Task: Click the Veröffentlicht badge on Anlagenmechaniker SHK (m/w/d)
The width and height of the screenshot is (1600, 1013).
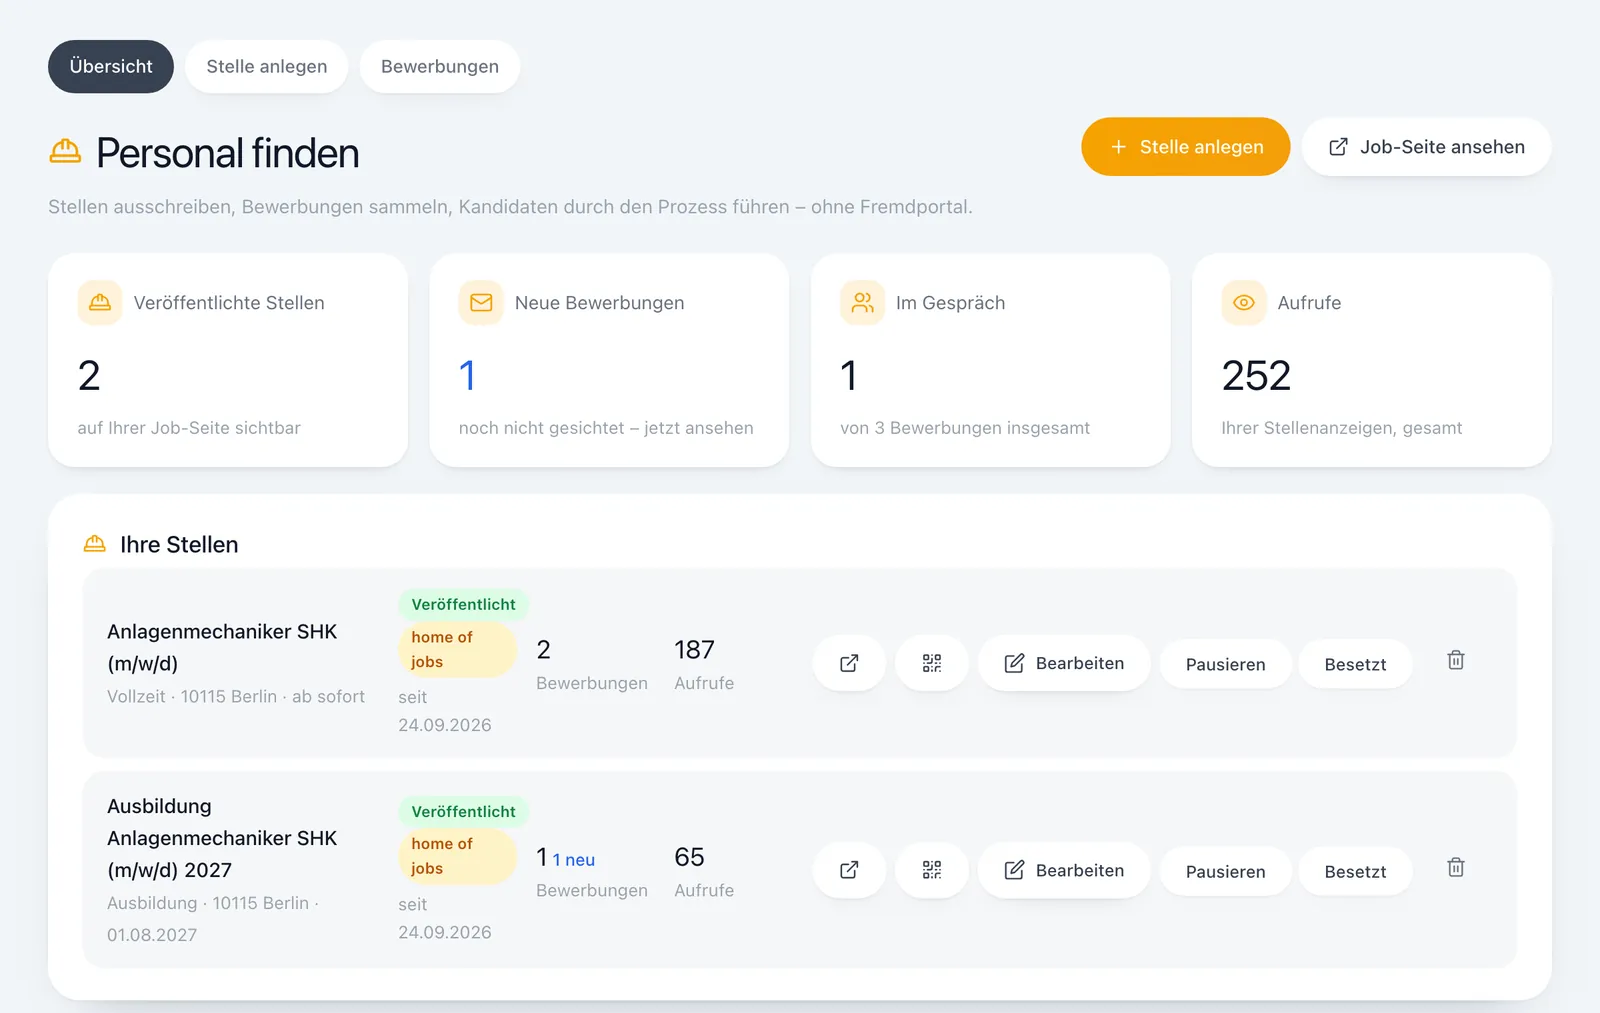Action: click(463, 604)
